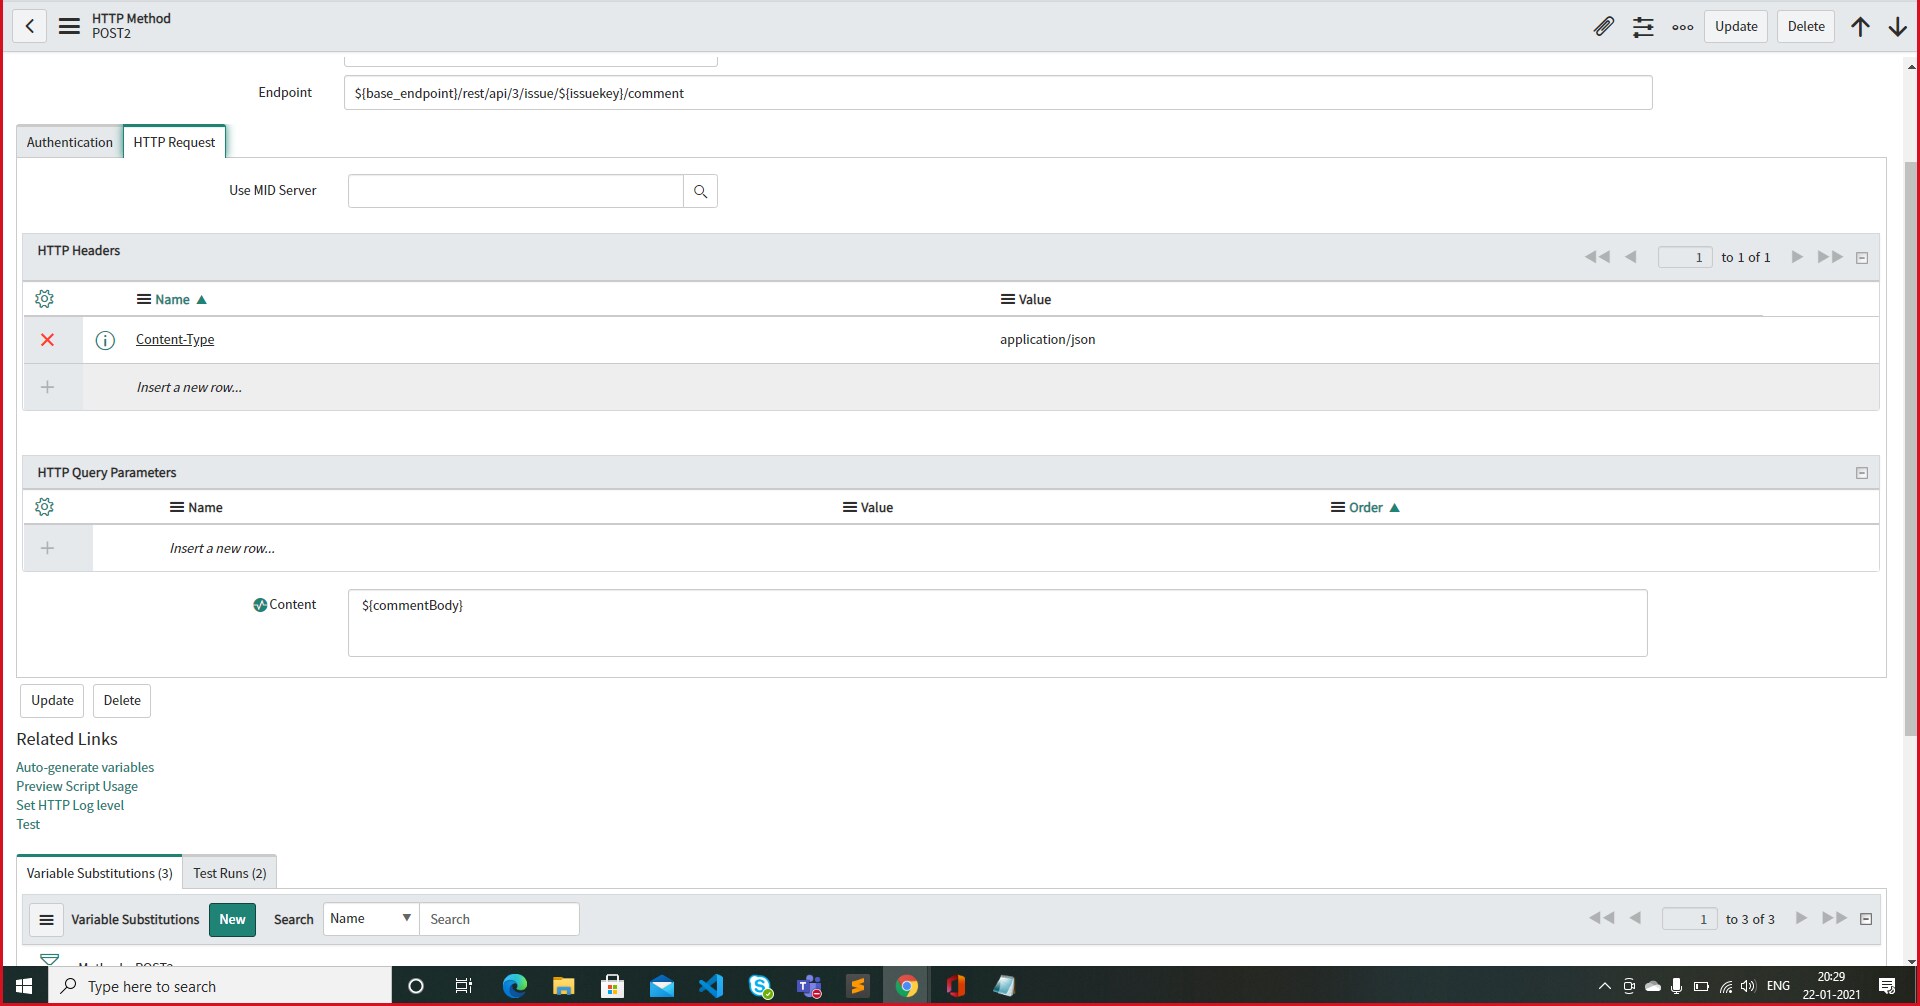Select the HTTP Request tab
Viewport: 1920px width, 1006px height.
(x=174, y=142)
